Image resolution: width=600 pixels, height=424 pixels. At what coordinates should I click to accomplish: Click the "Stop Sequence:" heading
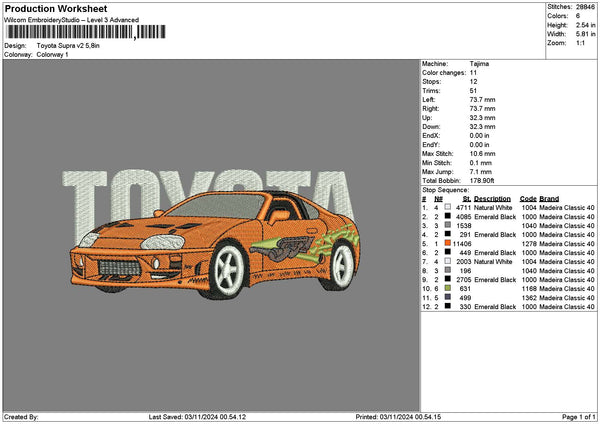(445, 190)
